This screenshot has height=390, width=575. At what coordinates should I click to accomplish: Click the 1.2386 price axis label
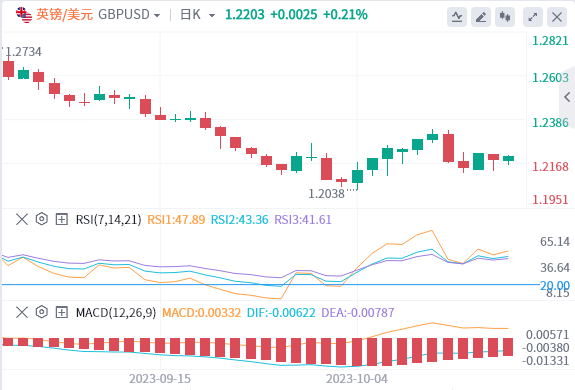coord(550,122)
